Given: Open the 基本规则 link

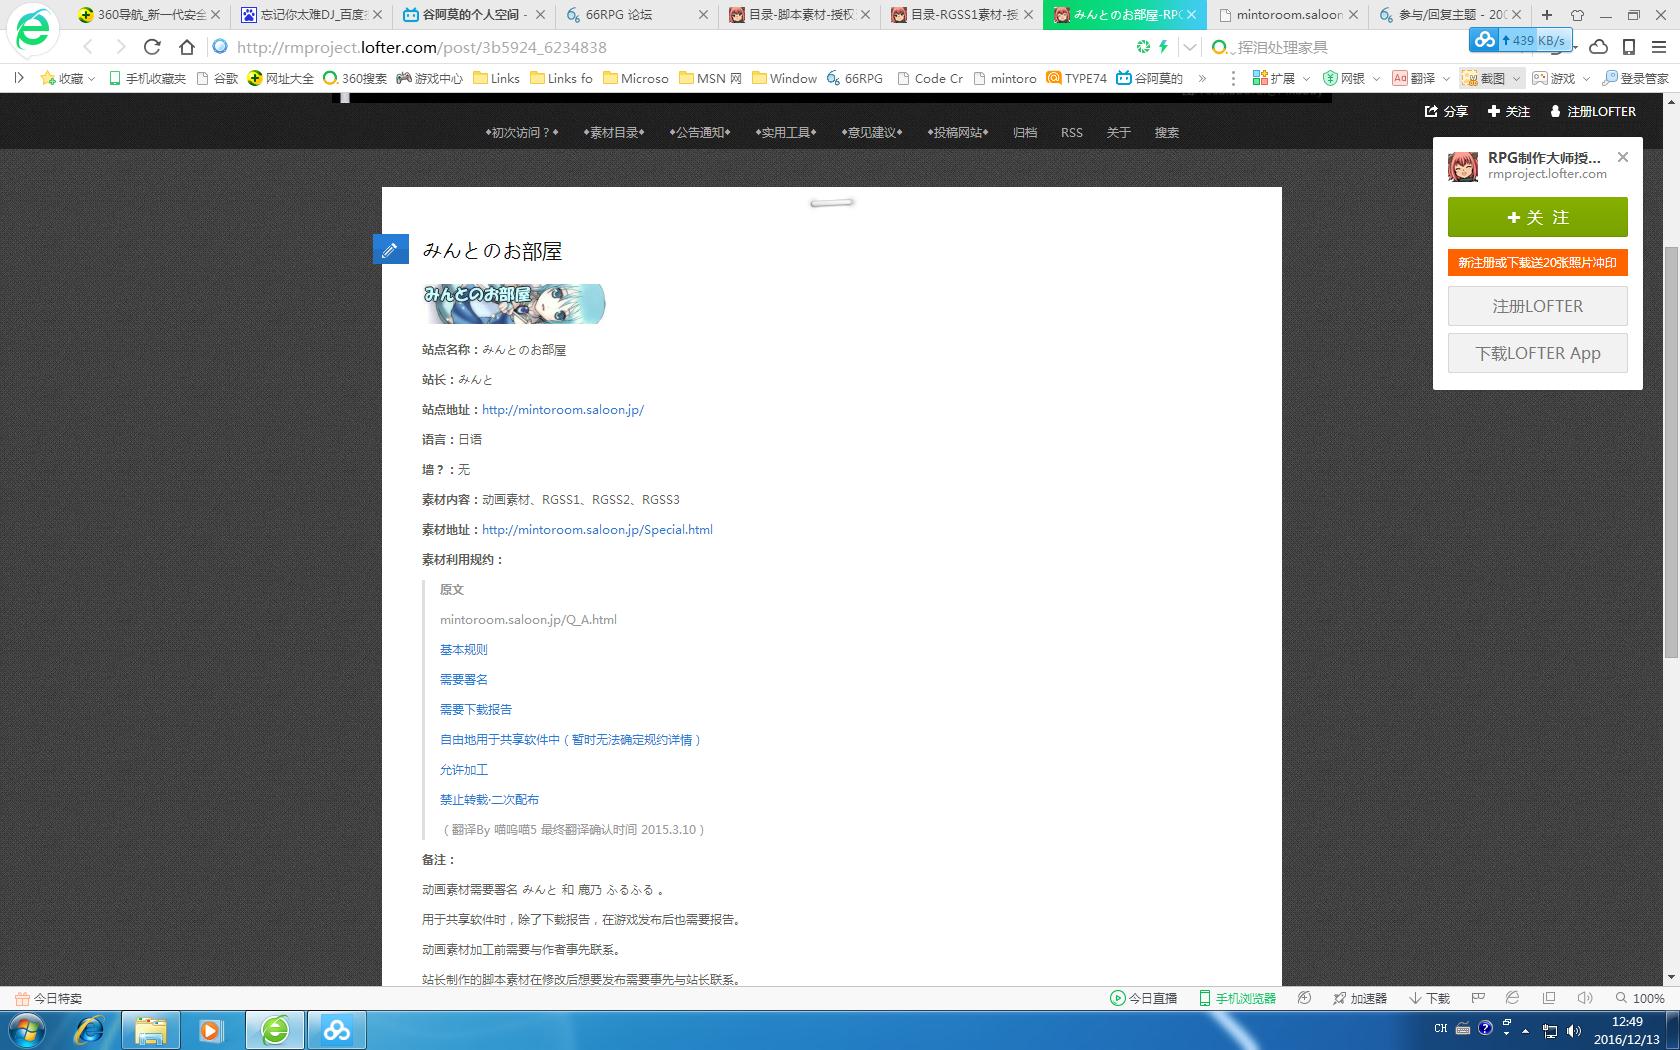Looking at the screenshot, I should point(464,650).
